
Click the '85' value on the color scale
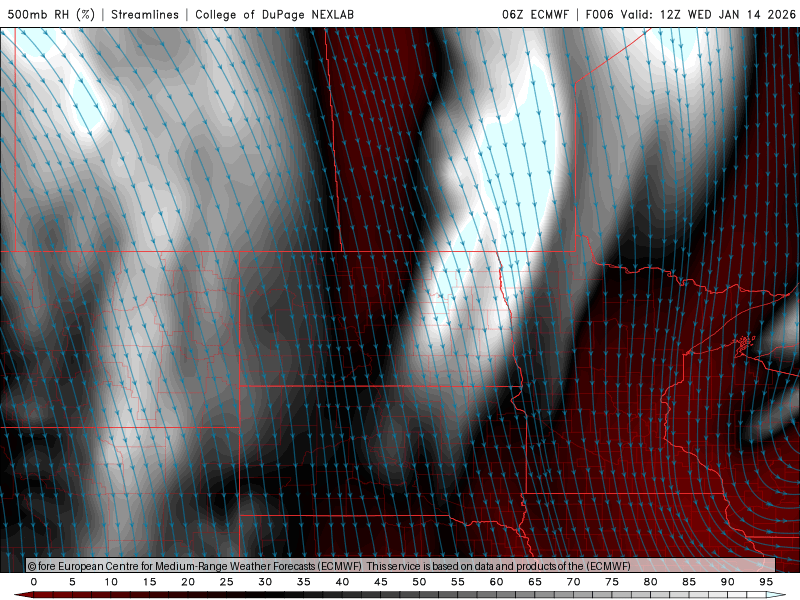tap(689, 582)
